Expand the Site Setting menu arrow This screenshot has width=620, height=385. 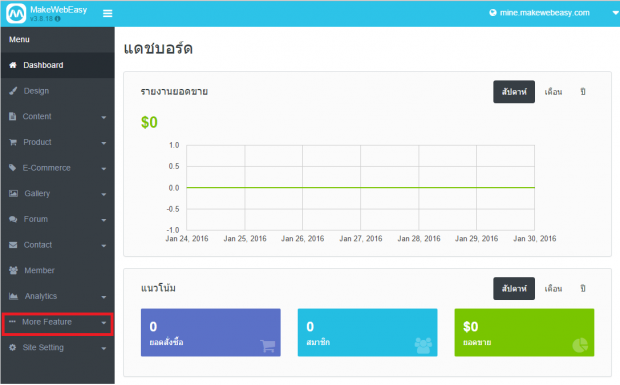click(x=104, y=349)
